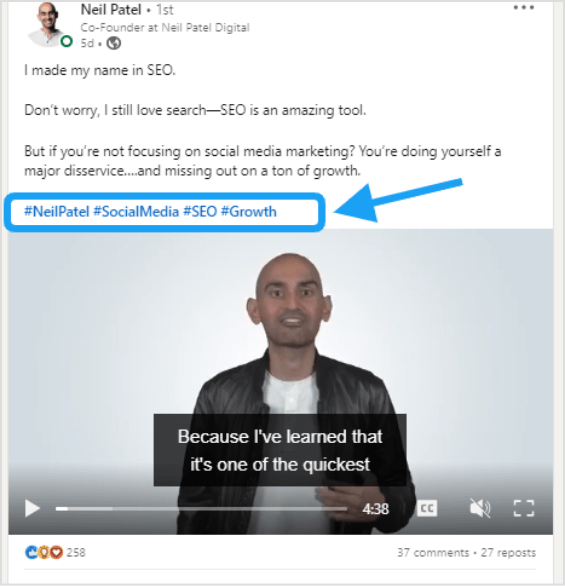565x586 pixels.
Task: Unmute the video using the speaker icon
Action: click(480, 508)
